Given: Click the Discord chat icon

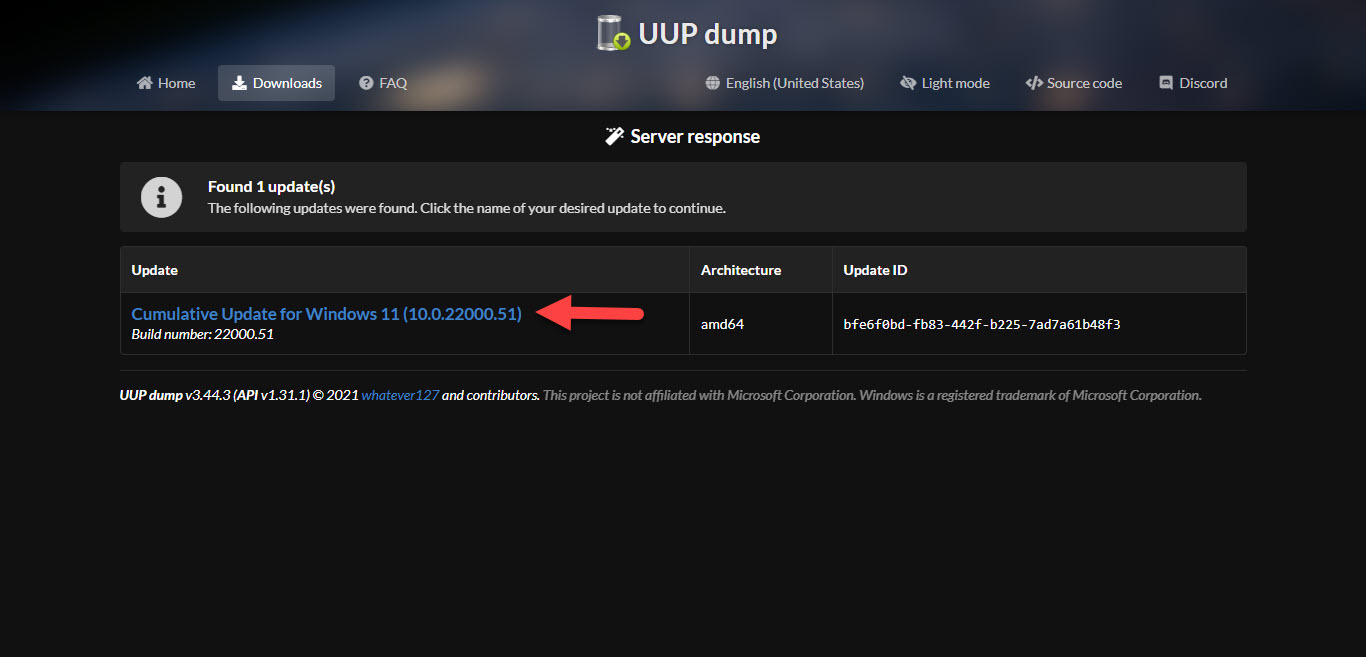Looking at the screenshot, I should point(1165,83).
